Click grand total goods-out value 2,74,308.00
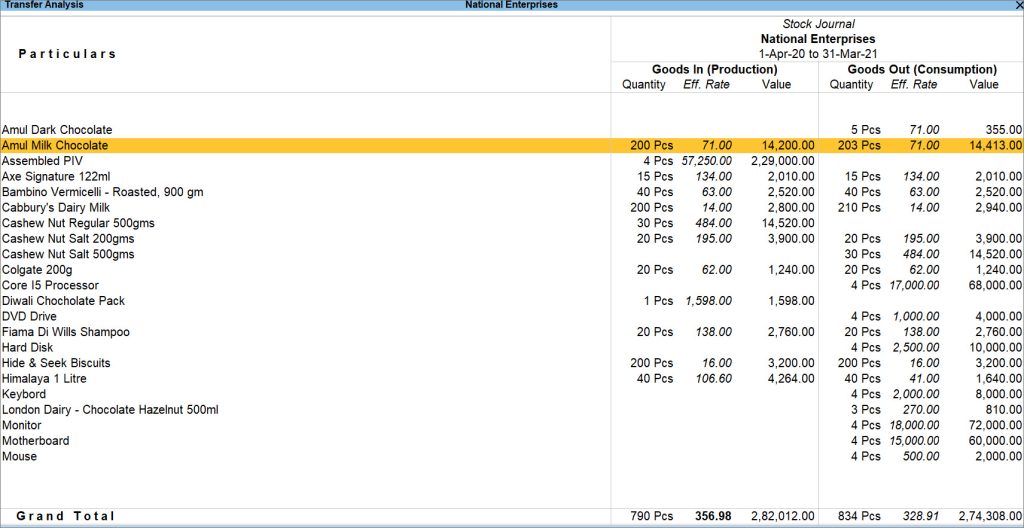1024x528 pixels. click(x=991, y=516)
